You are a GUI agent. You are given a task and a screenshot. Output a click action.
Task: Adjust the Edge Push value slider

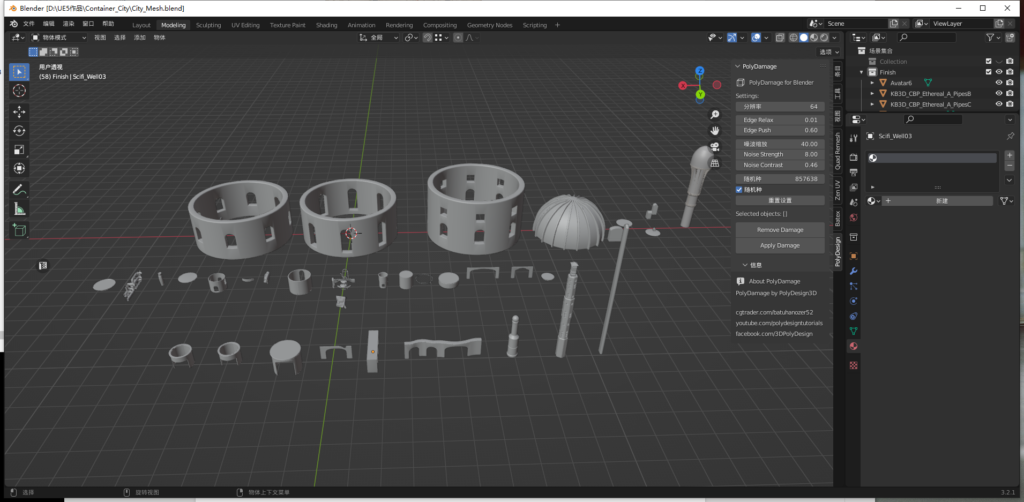click(x=780, y=130)
